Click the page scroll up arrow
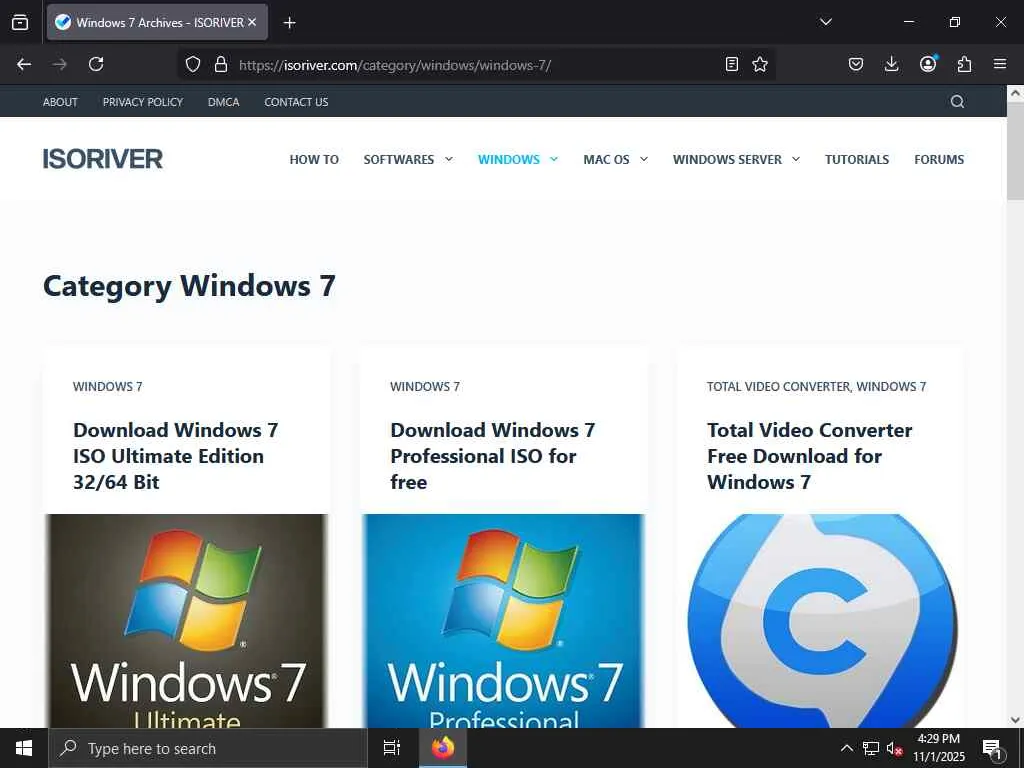 1015,93
